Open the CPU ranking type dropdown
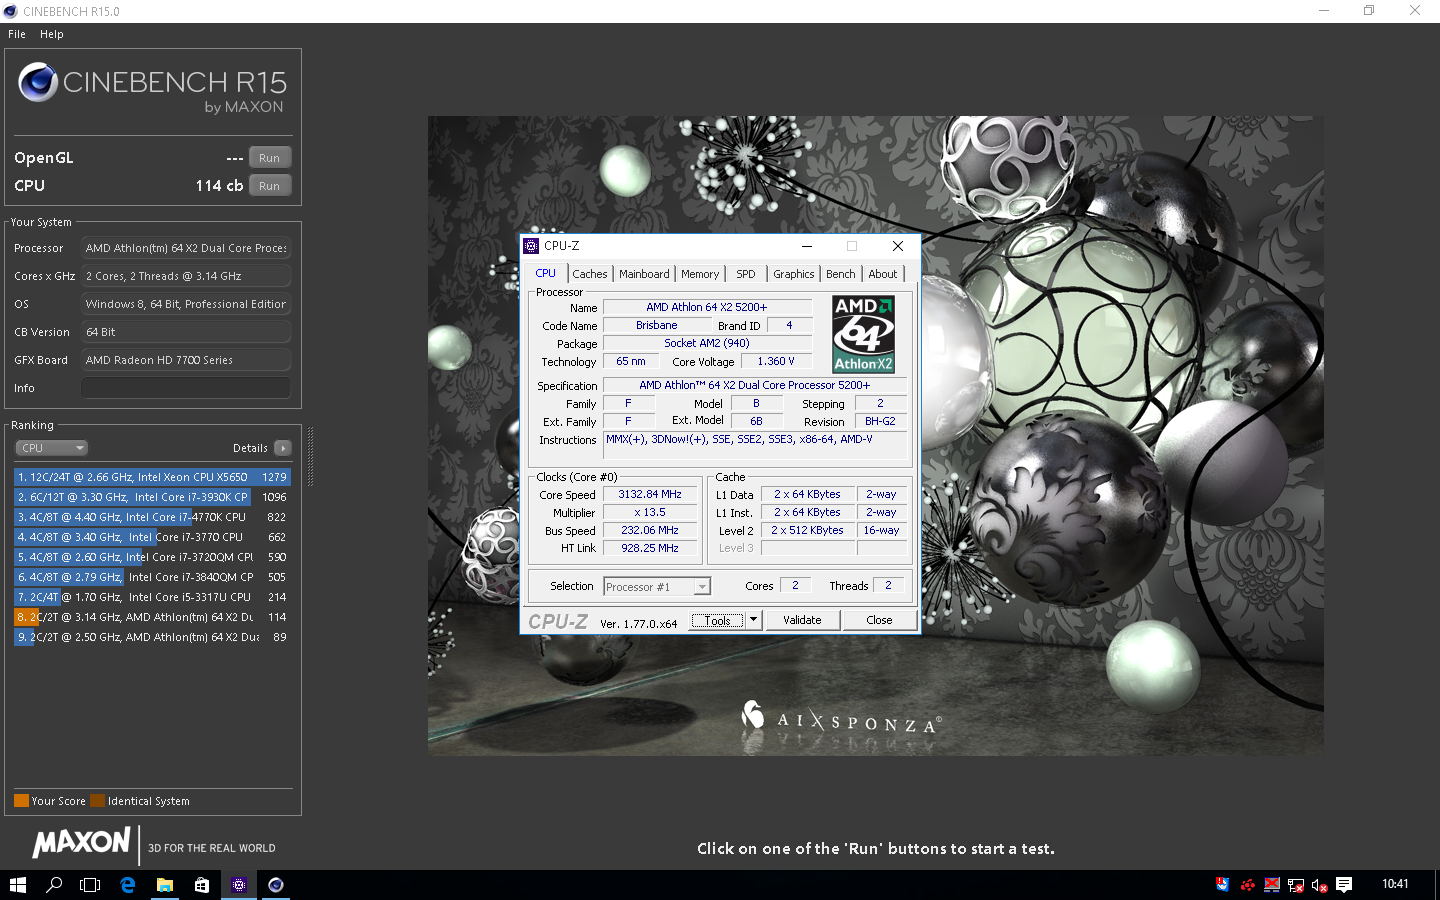 coord(52,448)
